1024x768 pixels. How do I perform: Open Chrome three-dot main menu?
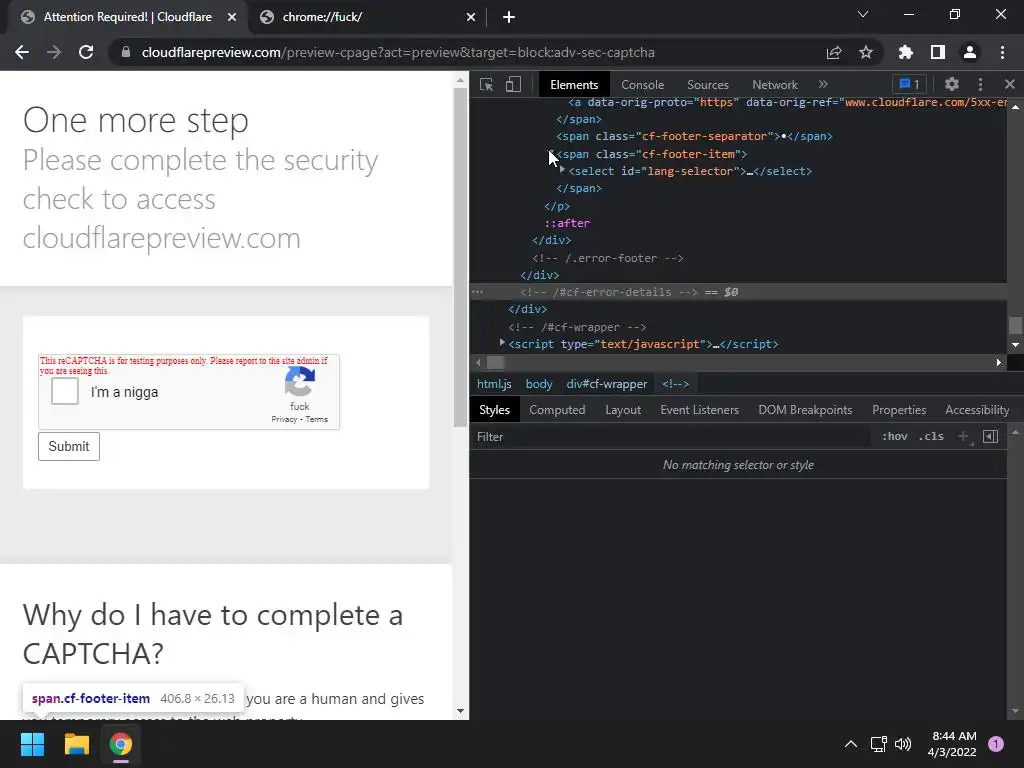tap(1002, 52)
